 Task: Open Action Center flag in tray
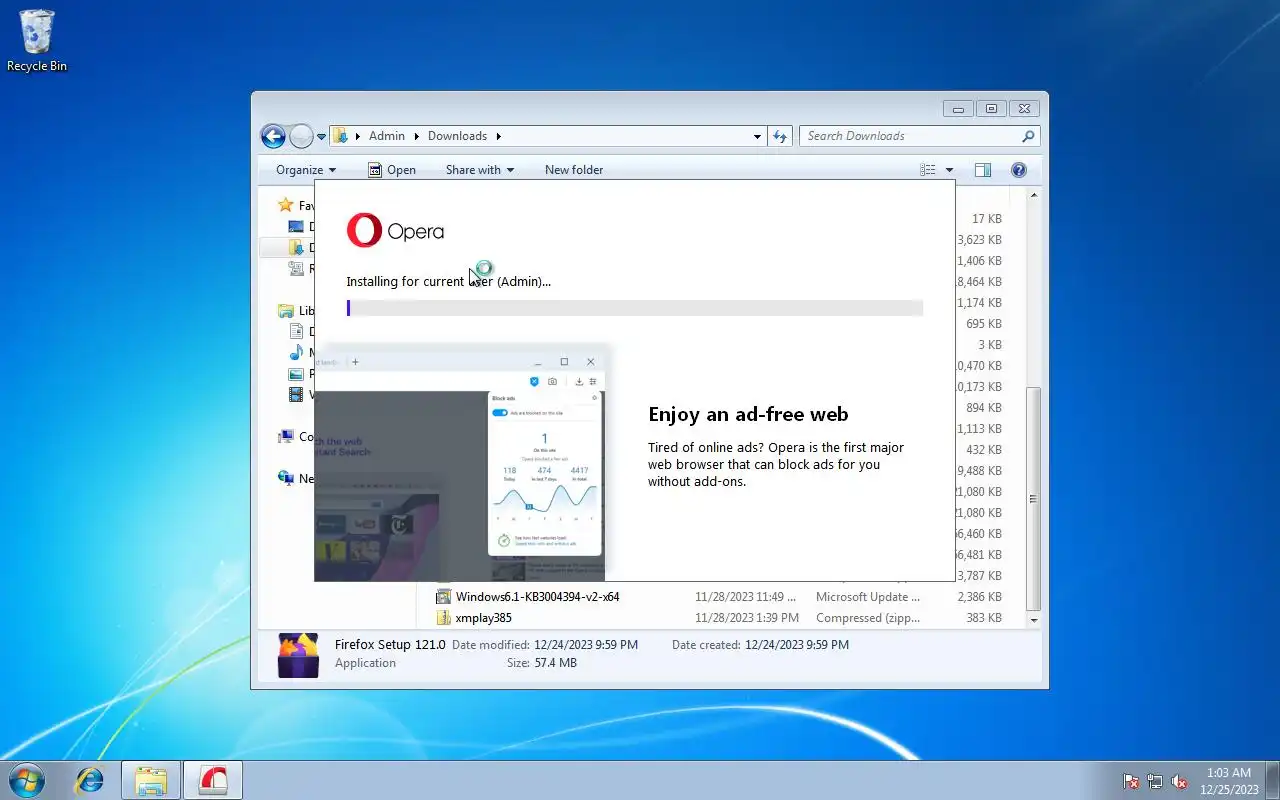coord(1131,781)
